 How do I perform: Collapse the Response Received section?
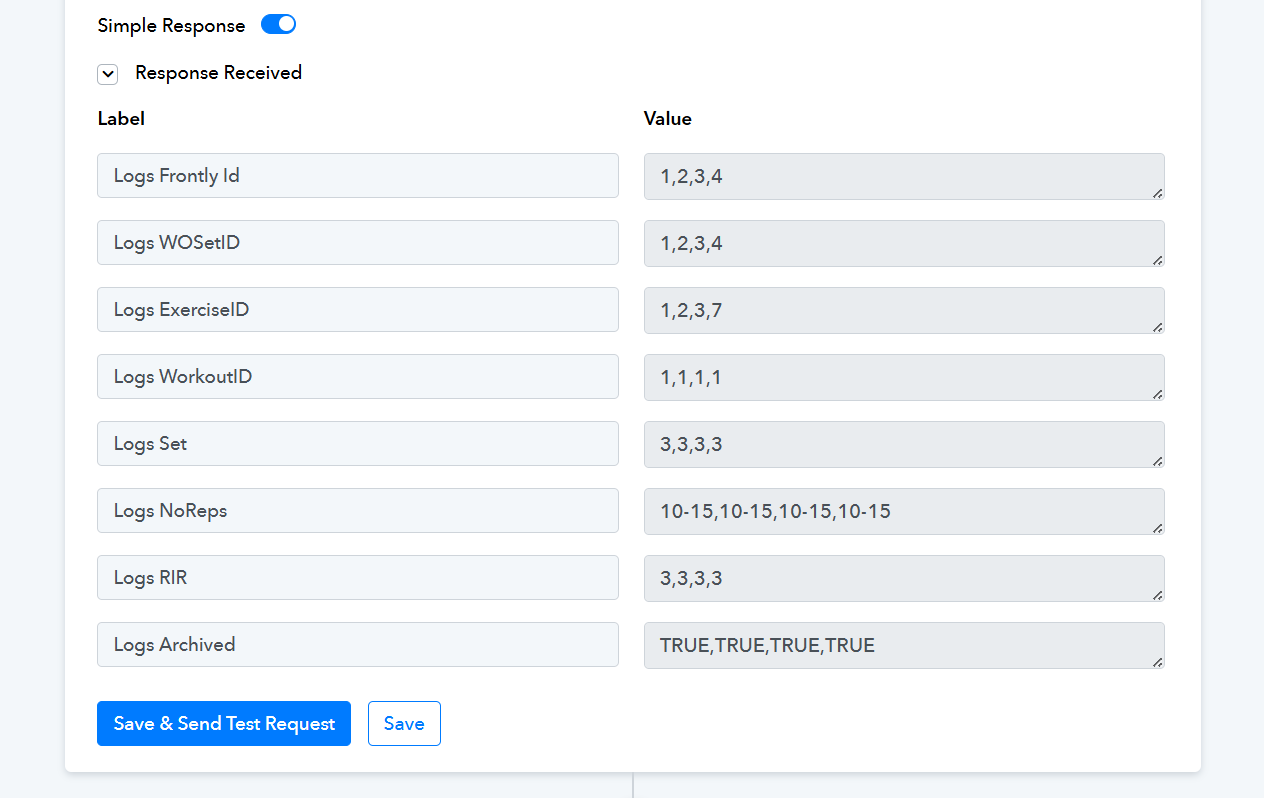pyautogui.click(x=108, y=74)
